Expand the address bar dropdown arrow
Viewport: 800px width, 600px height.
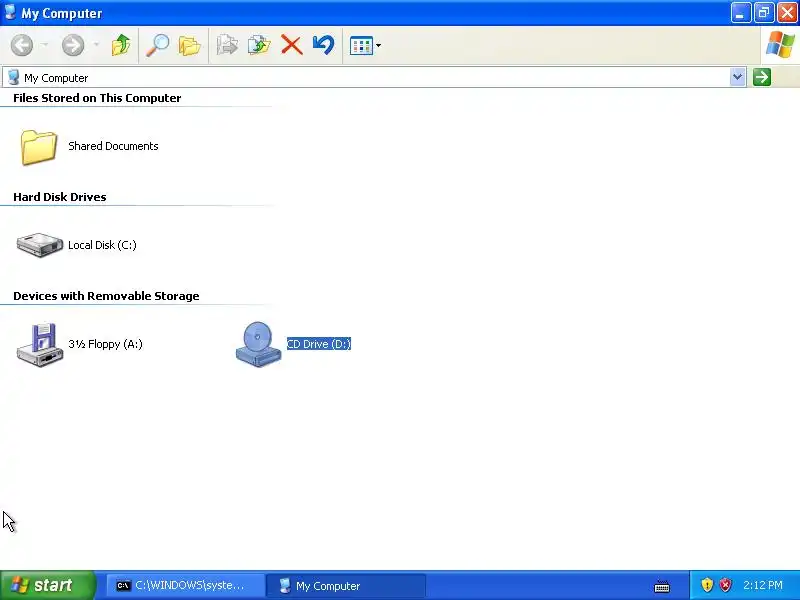tap(737, 78)
